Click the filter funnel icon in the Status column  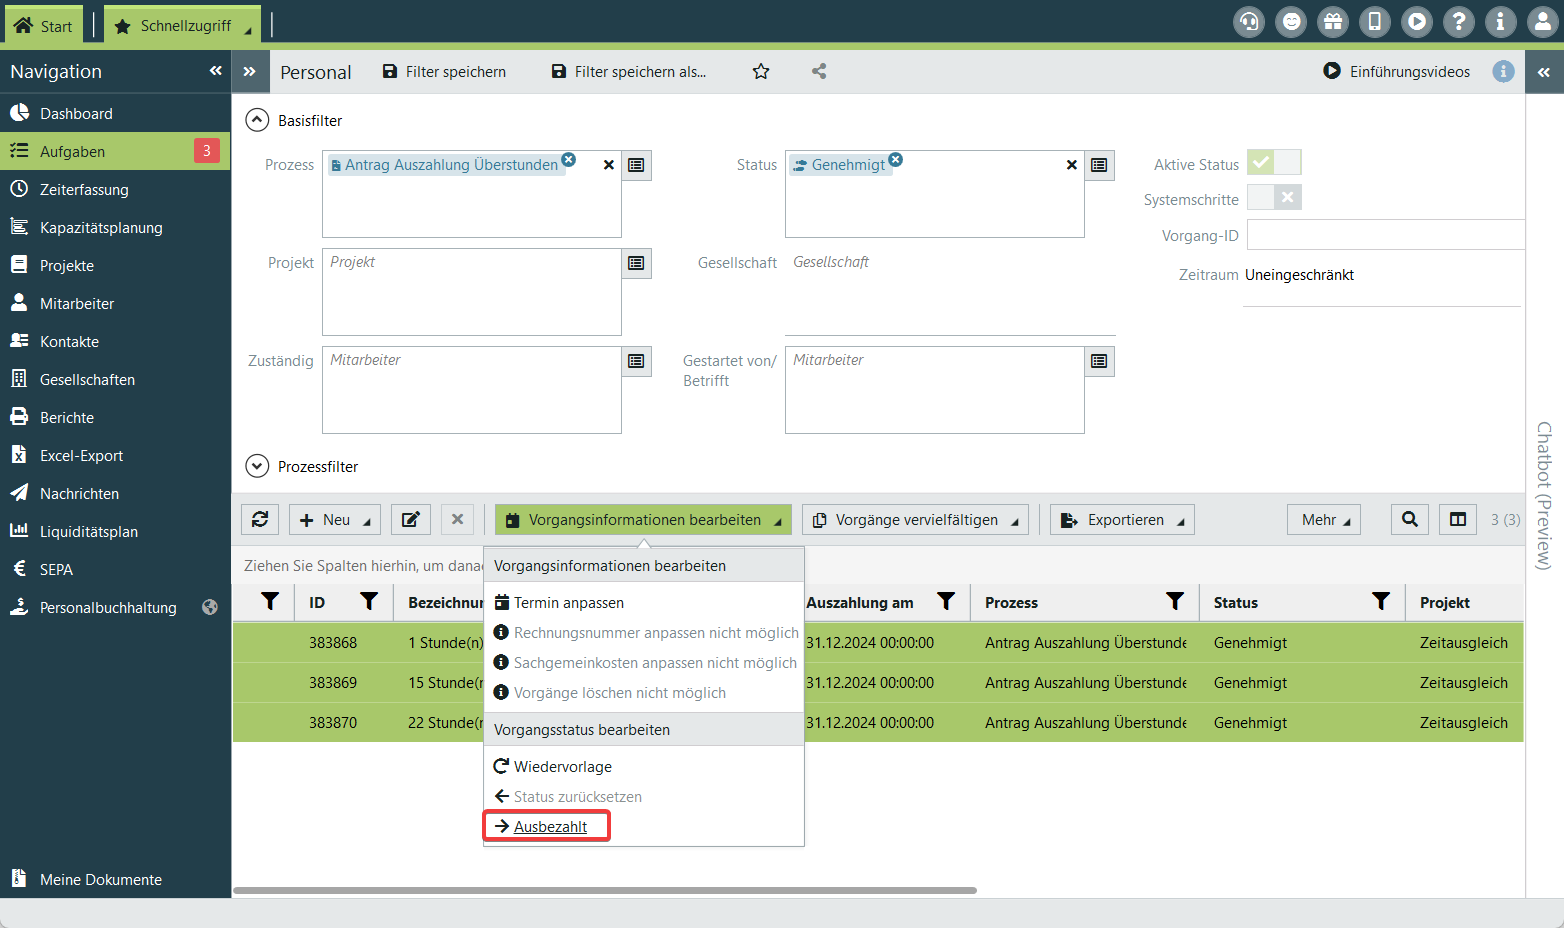[1380, 601]
